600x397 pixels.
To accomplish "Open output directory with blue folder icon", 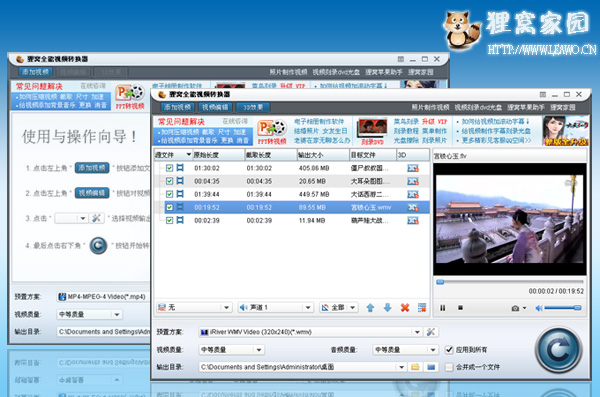I will (x=431, y=367).
